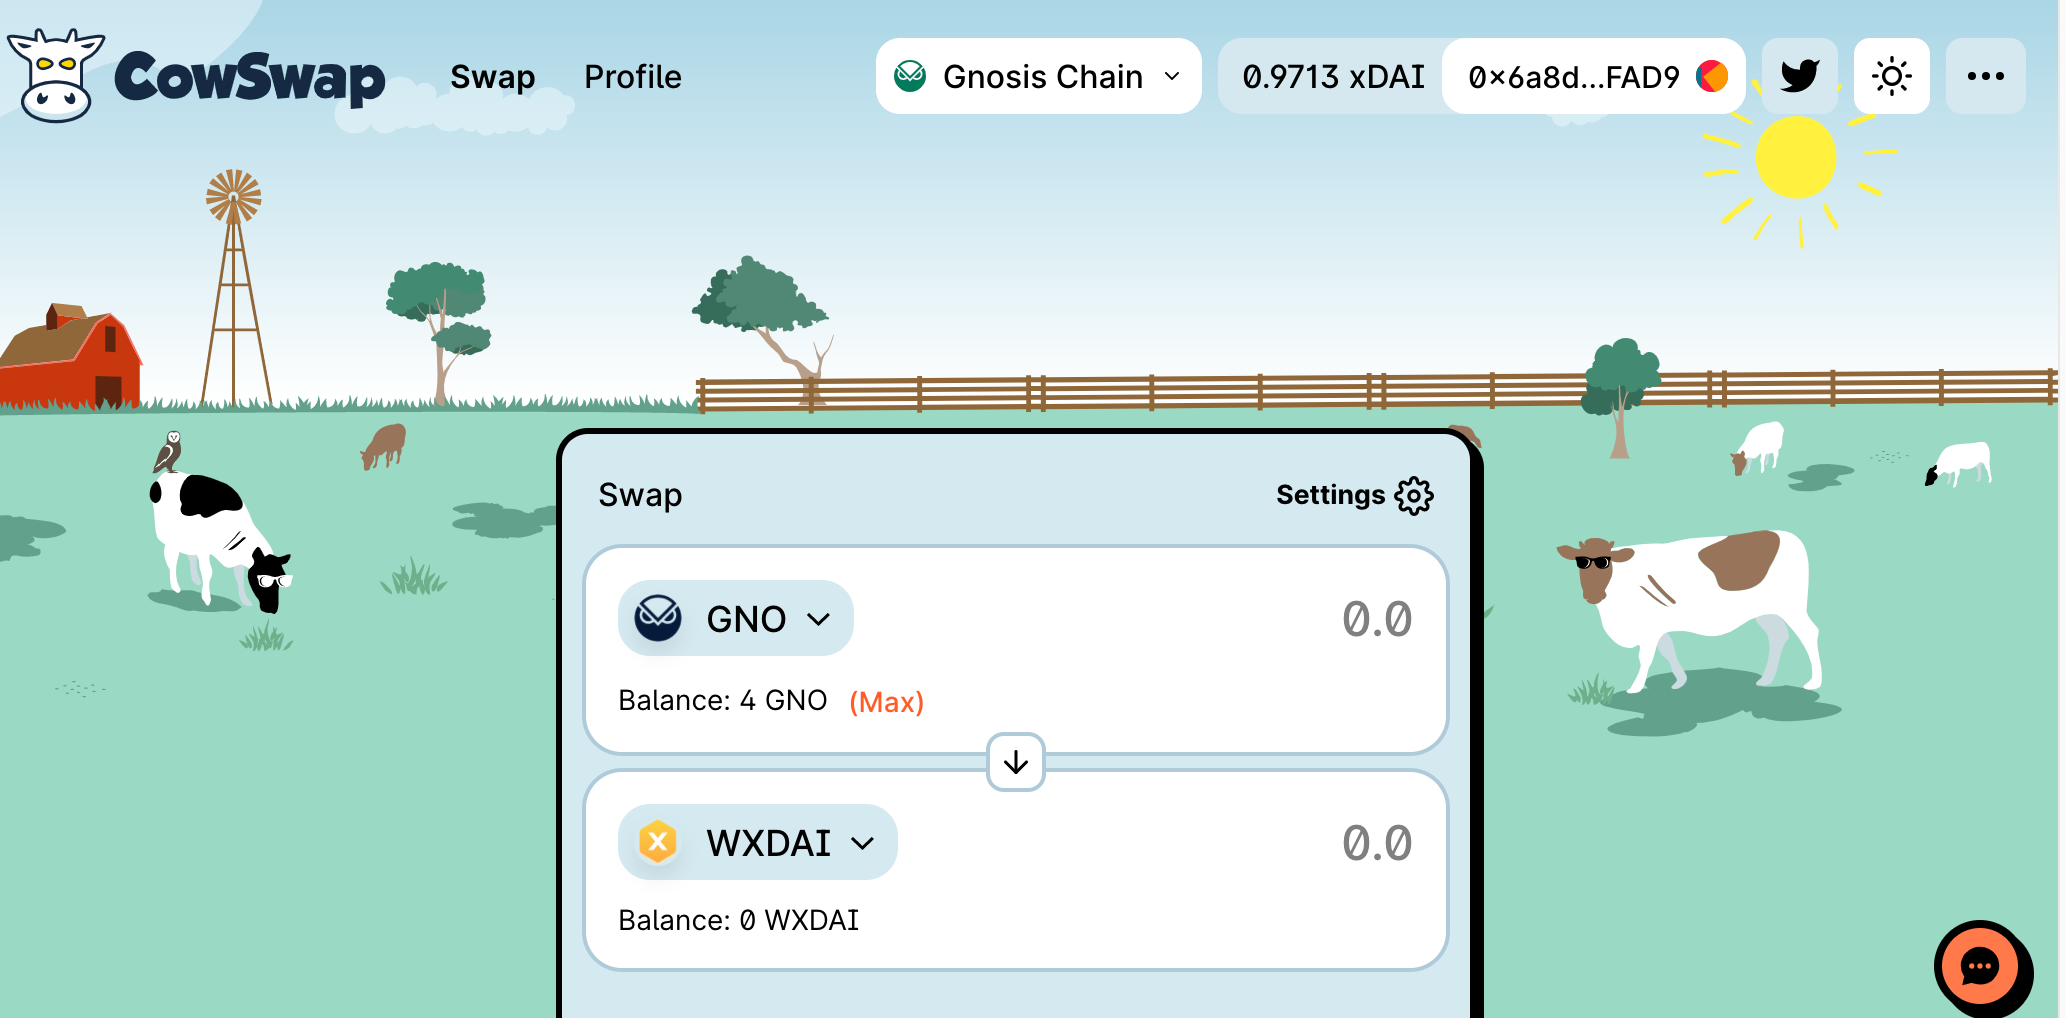Open the orange chat support bubble

point(1981,967)
